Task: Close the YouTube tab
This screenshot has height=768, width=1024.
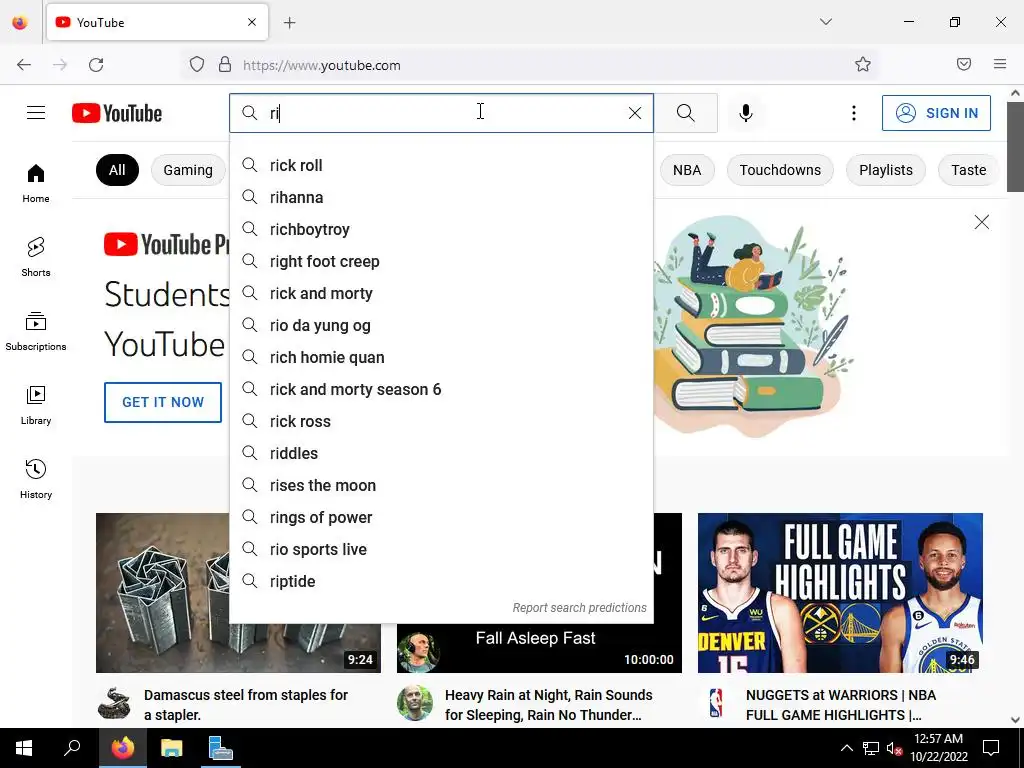Action: (252, 22)
